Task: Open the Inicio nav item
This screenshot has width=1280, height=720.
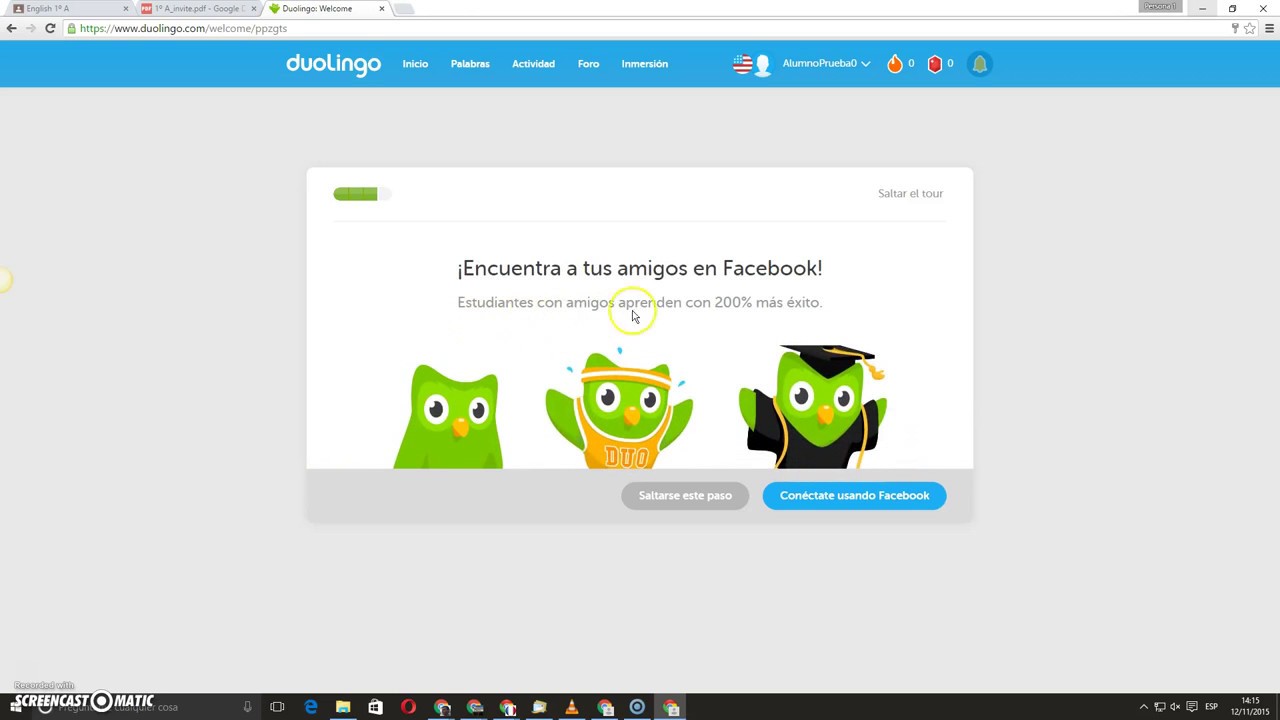Action: pyautogui.click(x=415, y=64)
